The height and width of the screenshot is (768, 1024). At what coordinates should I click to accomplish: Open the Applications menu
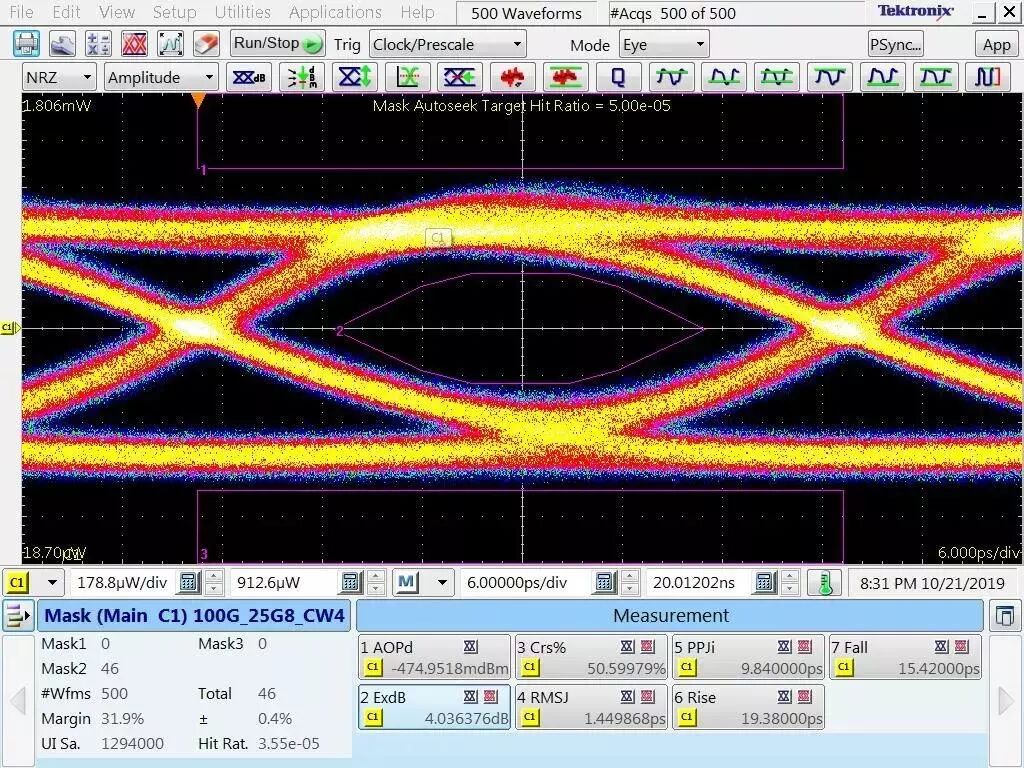pyautogui.click(x=335, y=12)
